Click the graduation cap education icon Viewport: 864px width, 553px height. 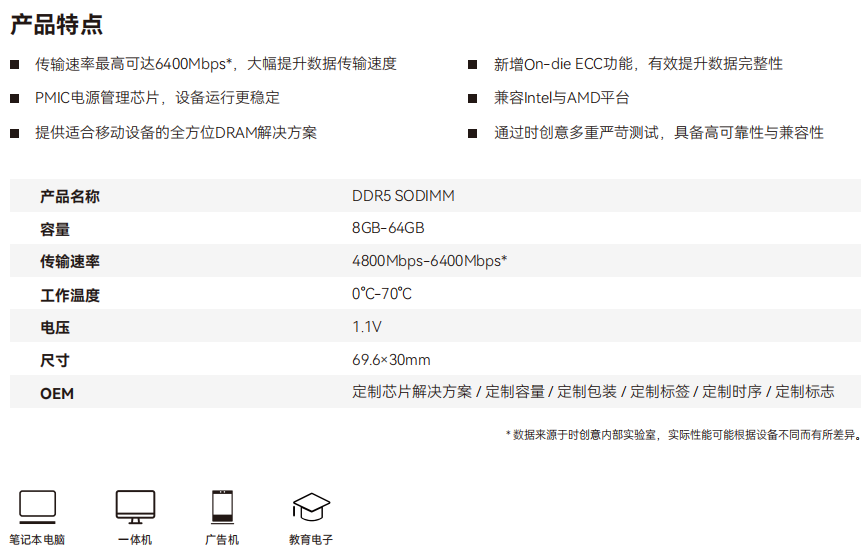[x=310, y=506]
